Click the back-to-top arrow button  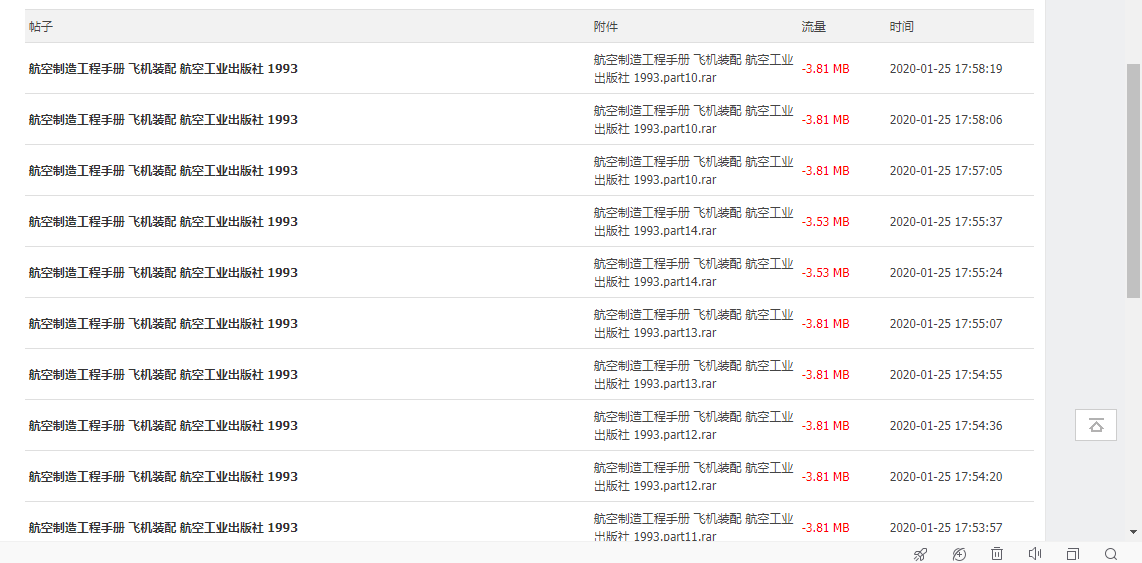(1096, 425)
